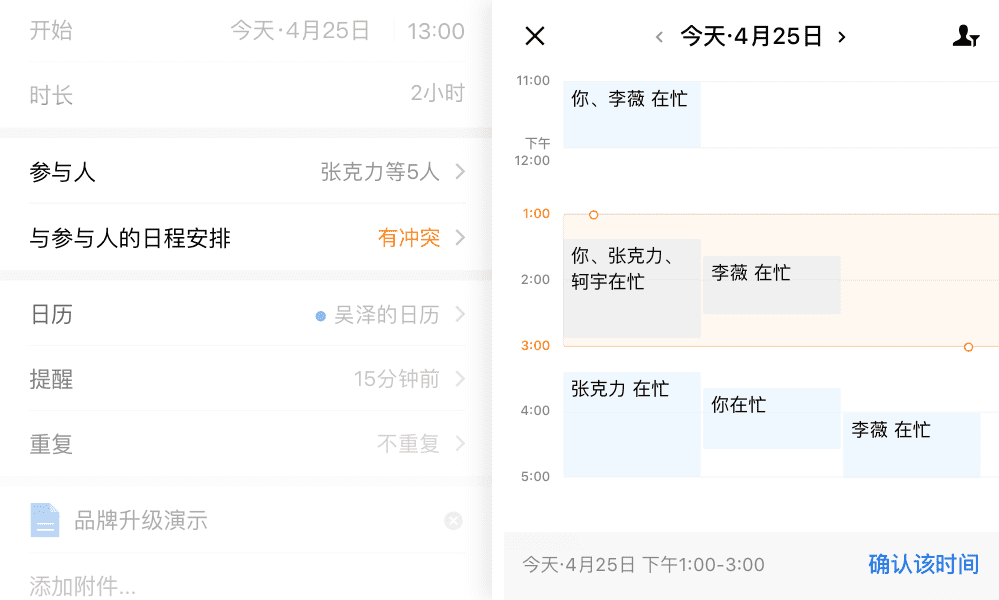
Task: Close the schedule panel with the X icon
Action: (535, 37)
